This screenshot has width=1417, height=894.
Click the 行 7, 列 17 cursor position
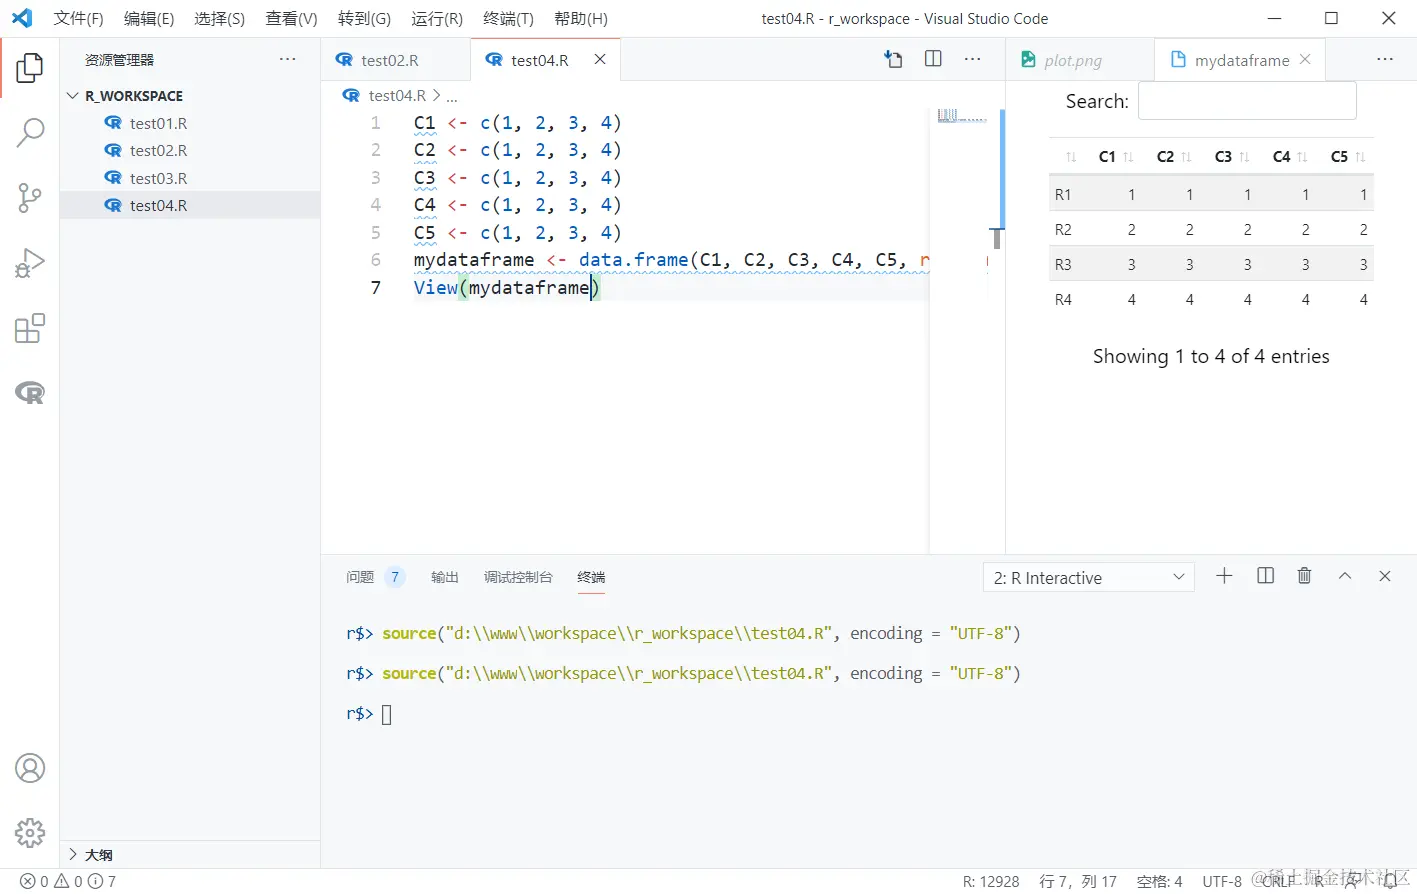tap(1078, 881)
